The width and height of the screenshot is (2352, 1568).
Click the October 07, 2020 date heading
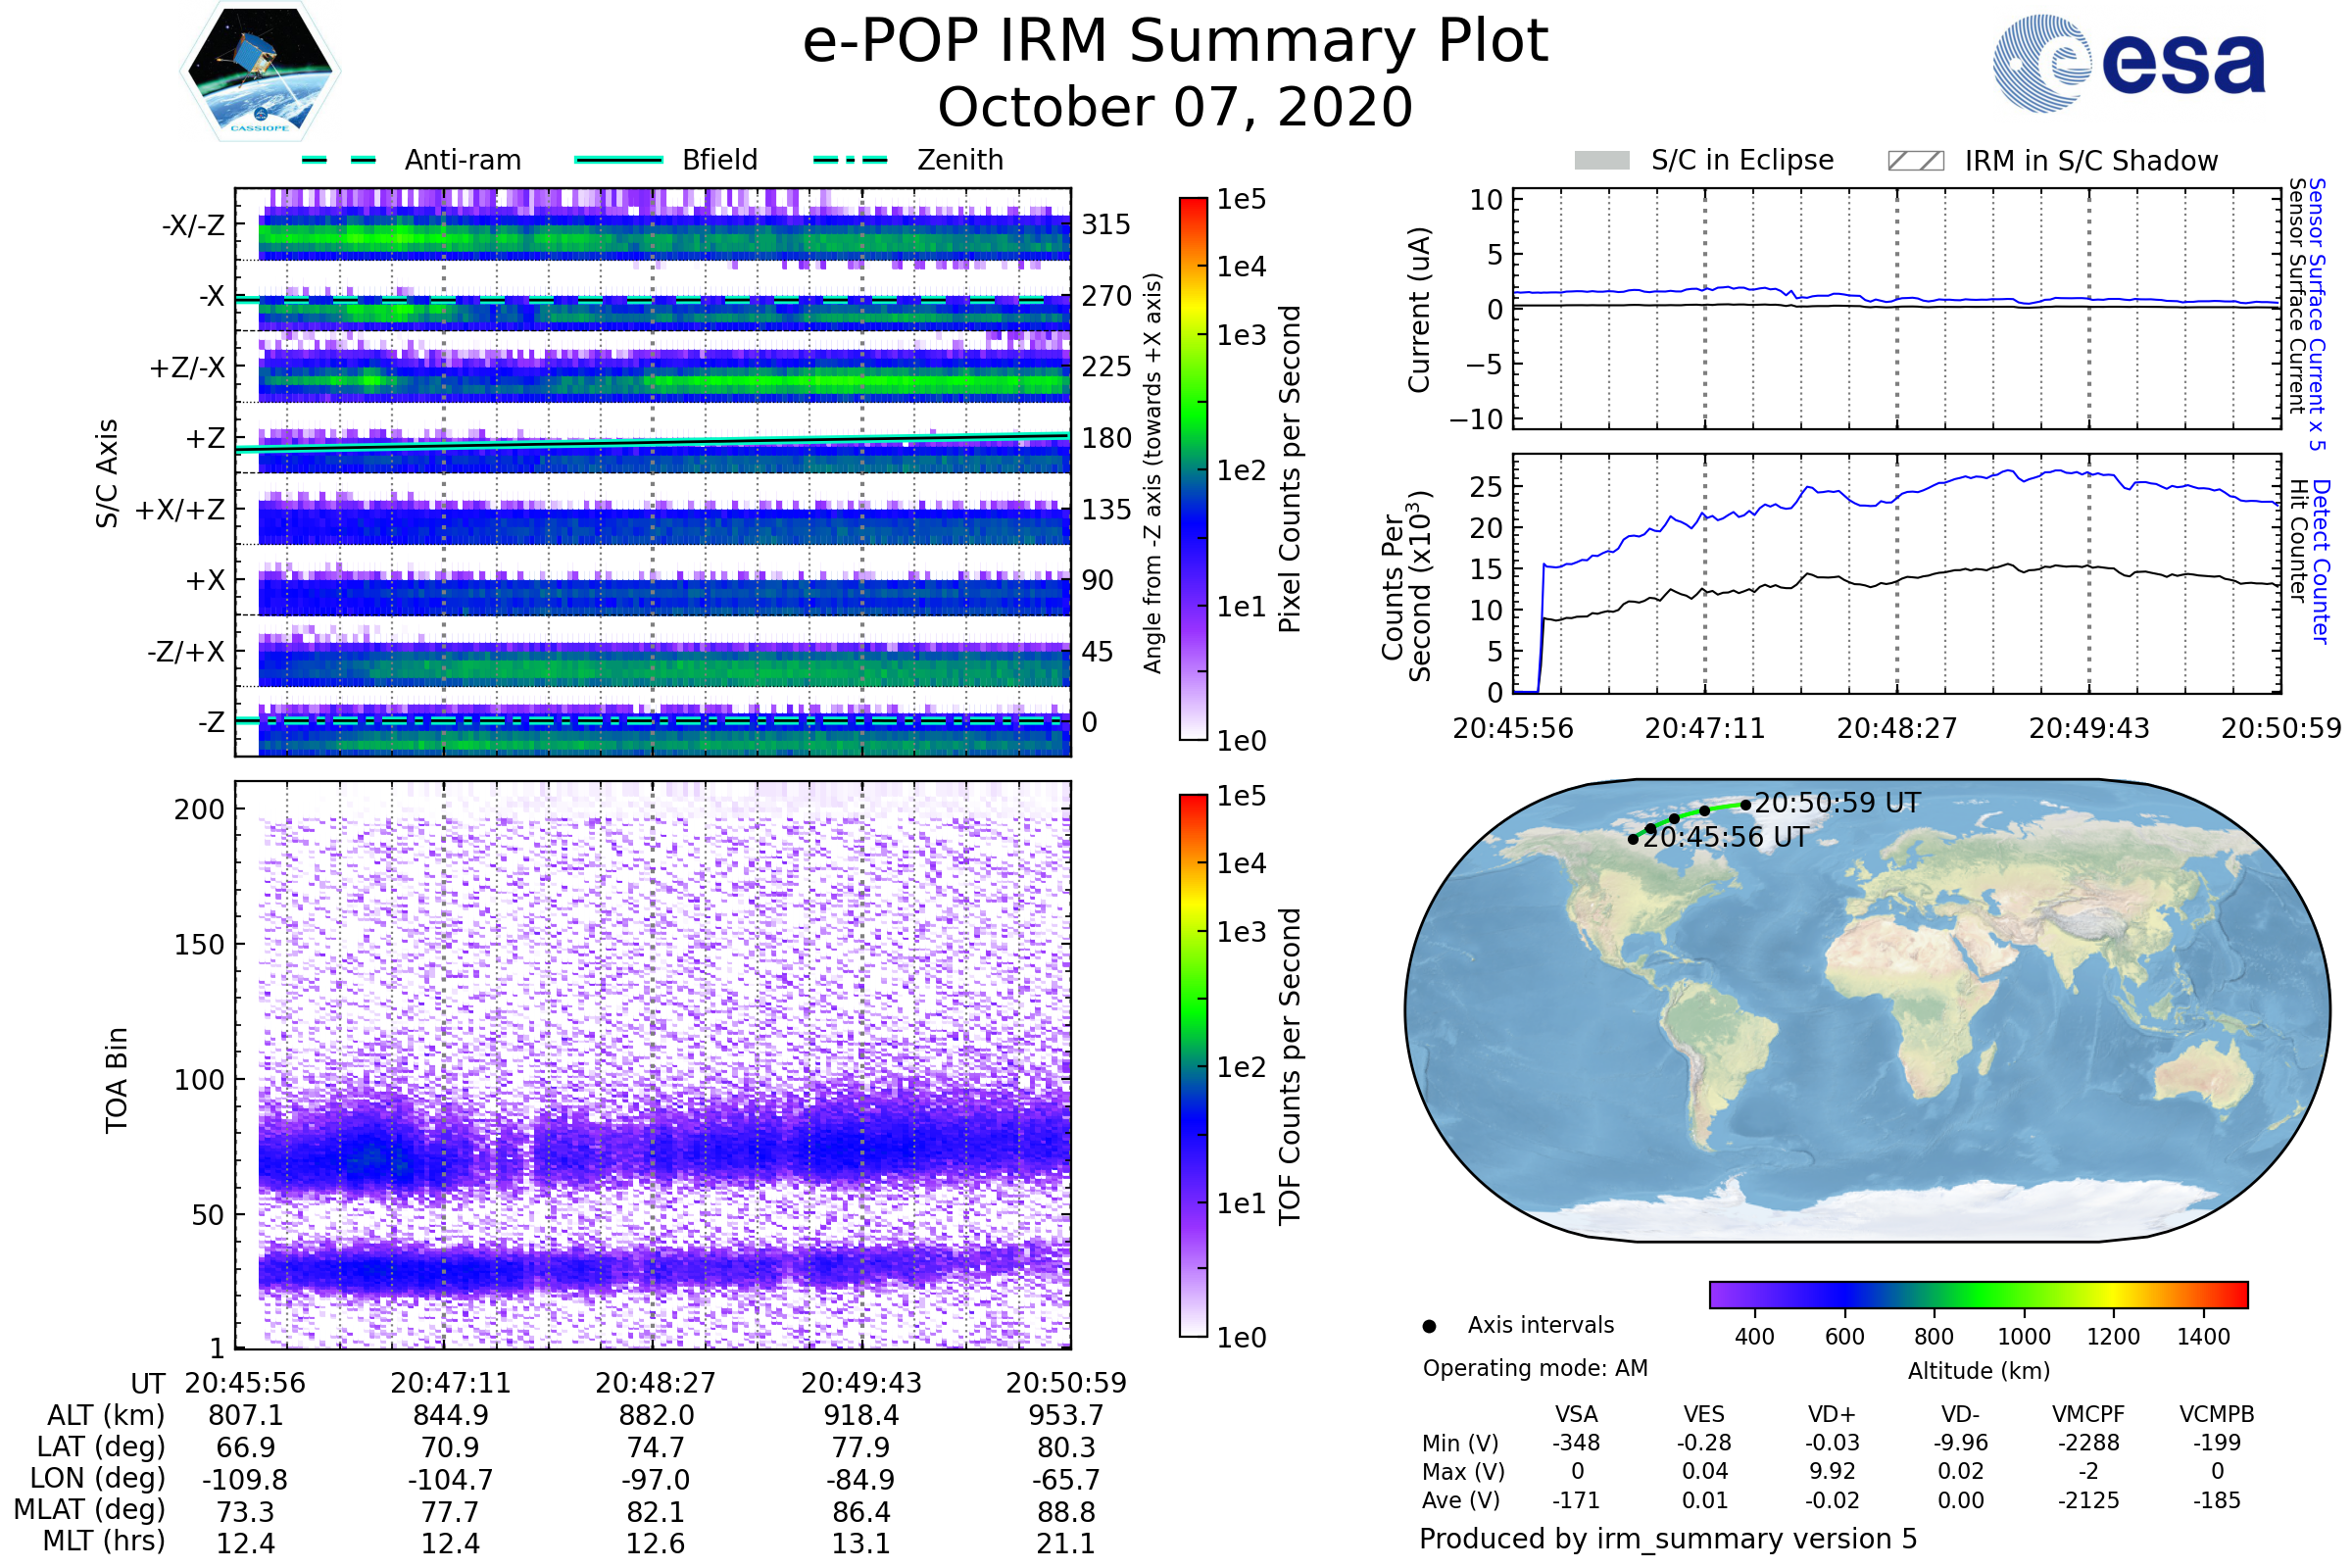coord(1175,108)
